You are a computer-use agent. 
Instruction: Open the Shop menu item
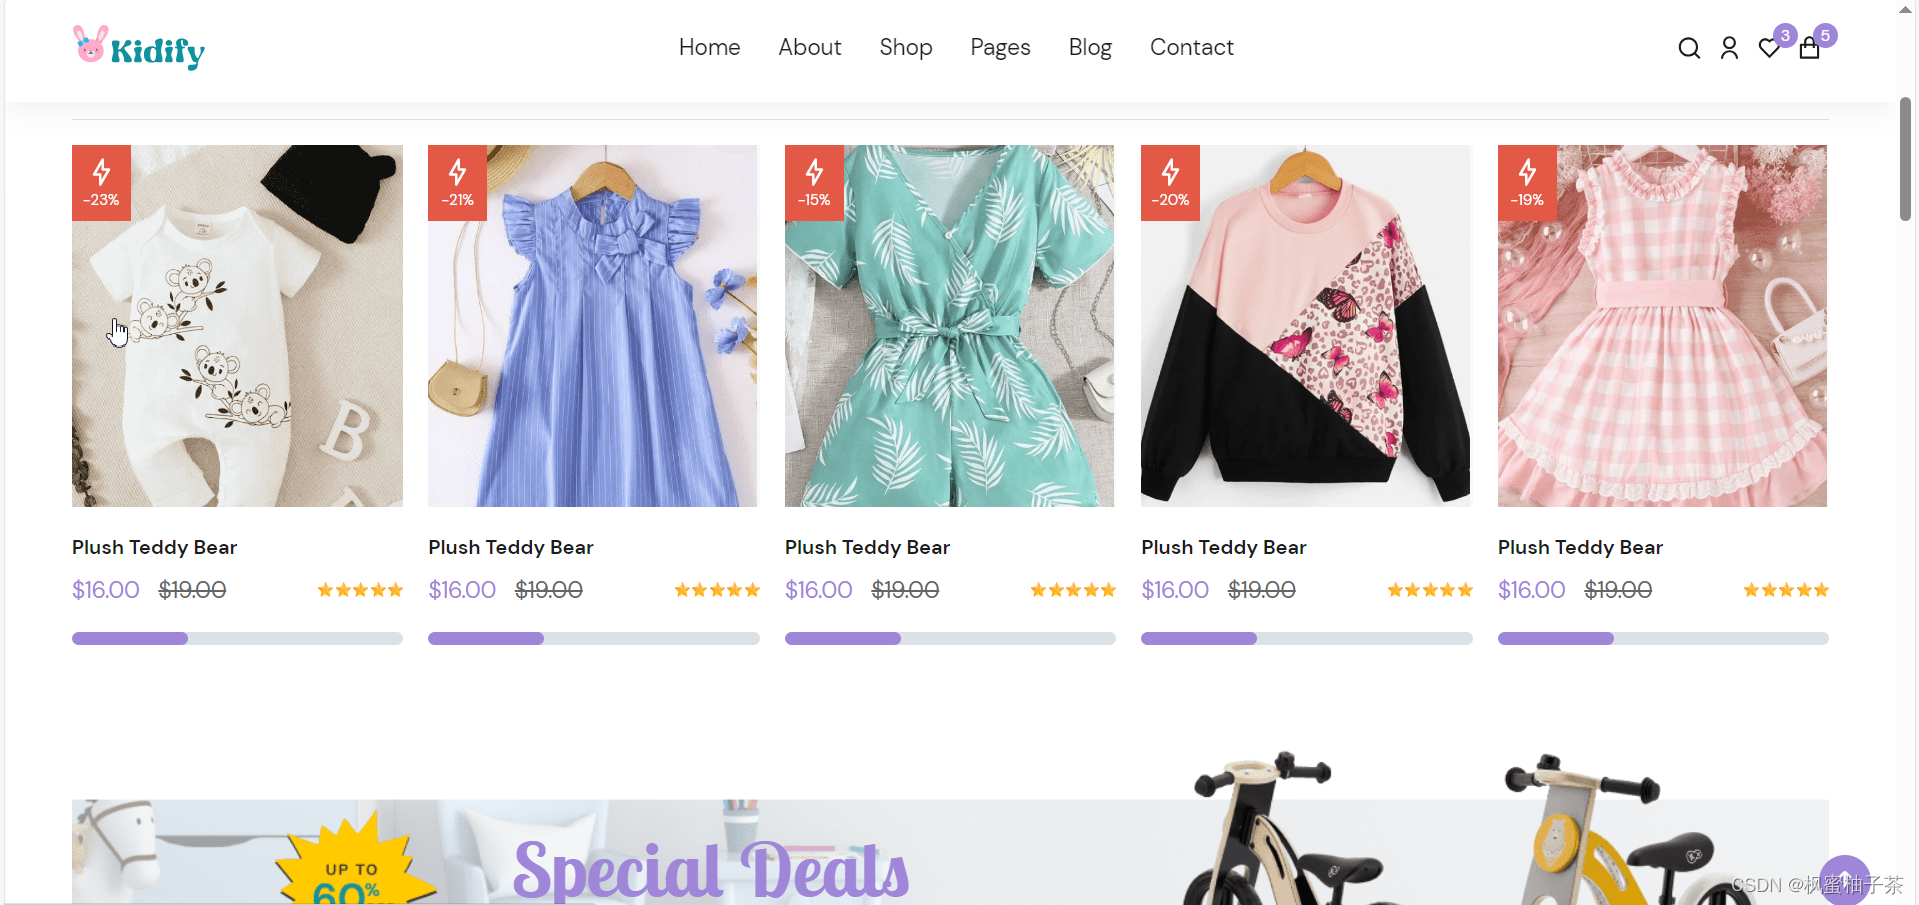[906, 47]
